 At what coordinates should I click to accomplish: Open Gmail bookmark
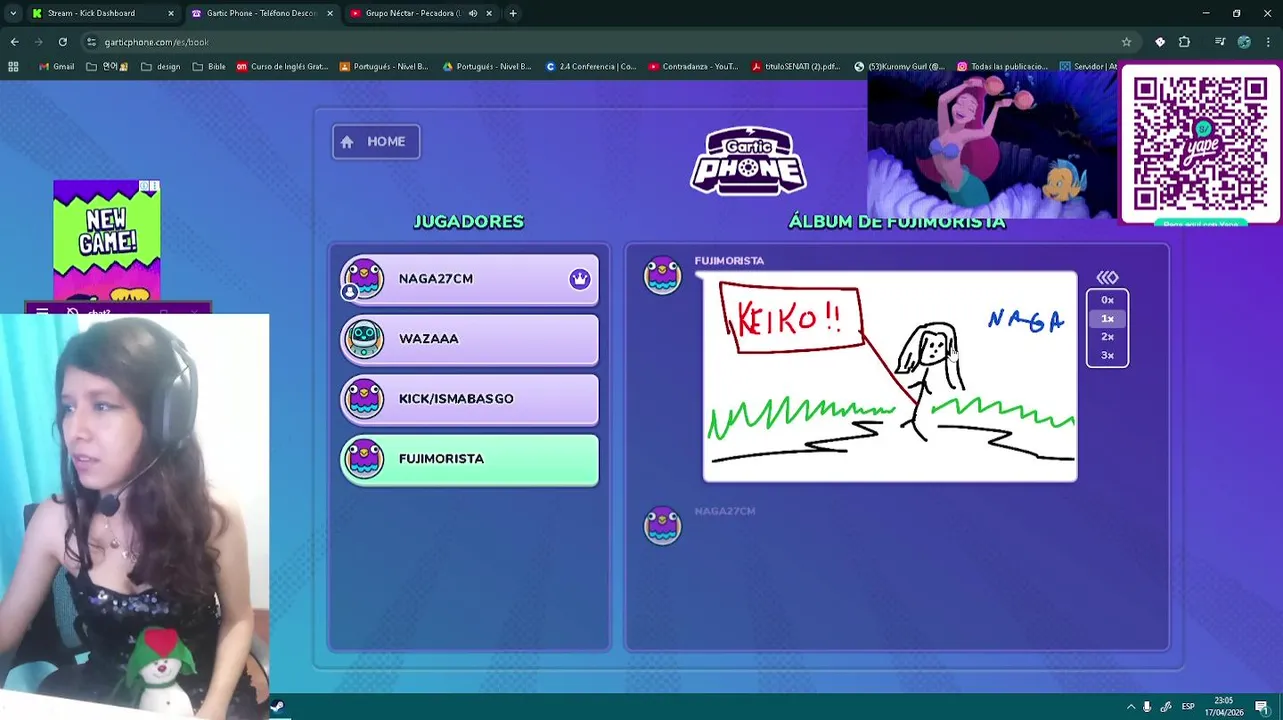[x=56, y=67]
